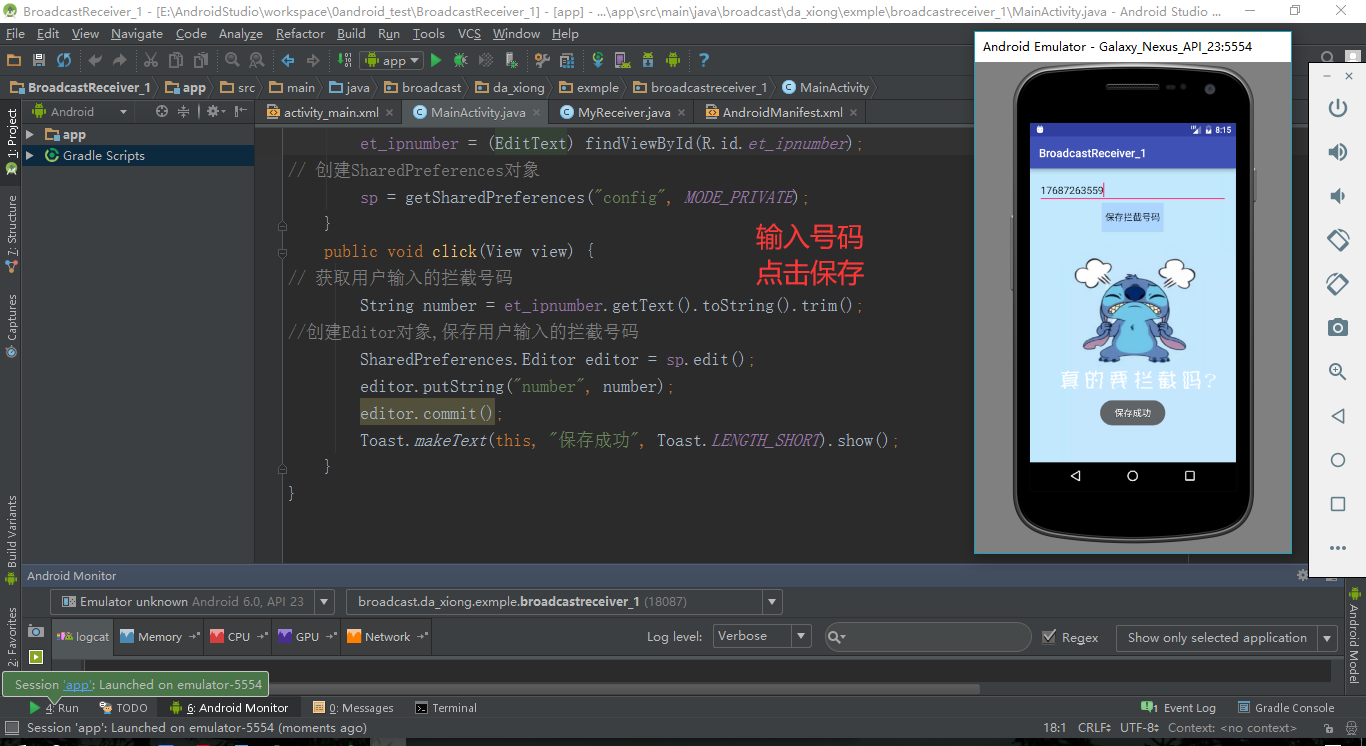Click the Replace icon in toolbar
Screen dimensions: 1366x746
257,60
